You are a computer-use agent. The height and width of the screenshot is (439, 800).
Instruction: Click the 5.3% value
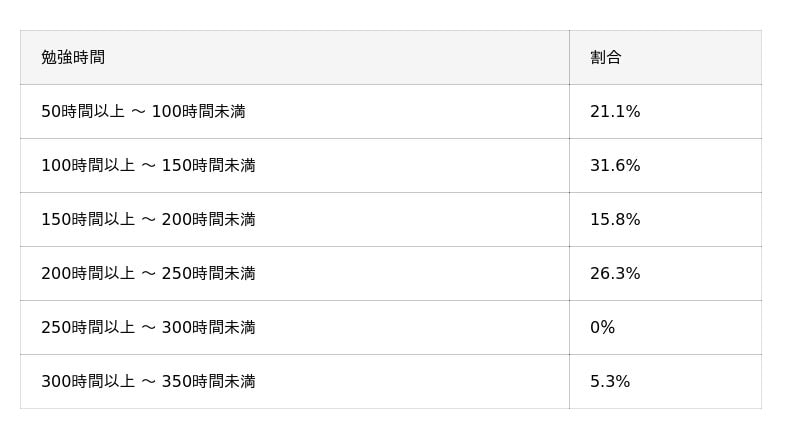610,382
